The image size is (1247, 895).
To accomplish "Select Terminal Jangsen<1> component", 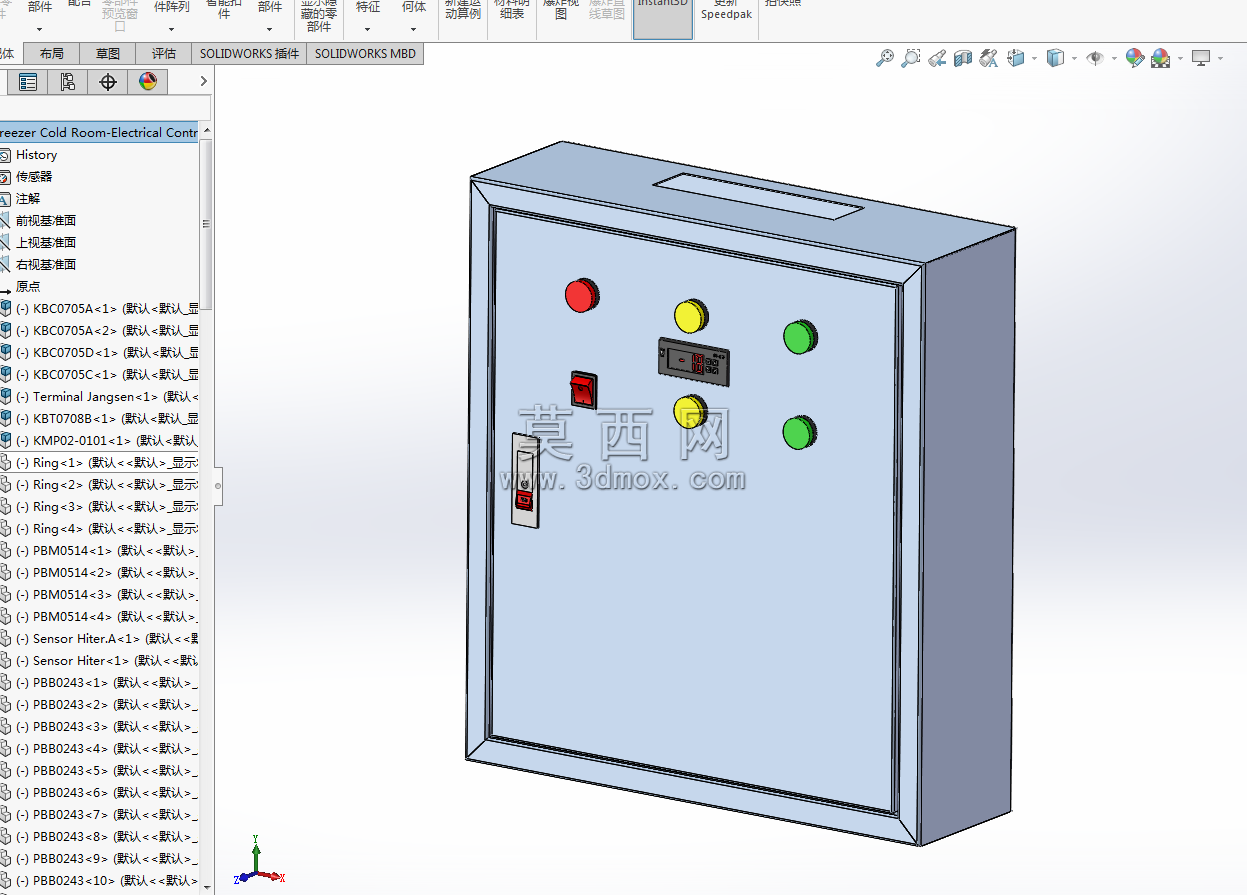I will coord(99,397).
